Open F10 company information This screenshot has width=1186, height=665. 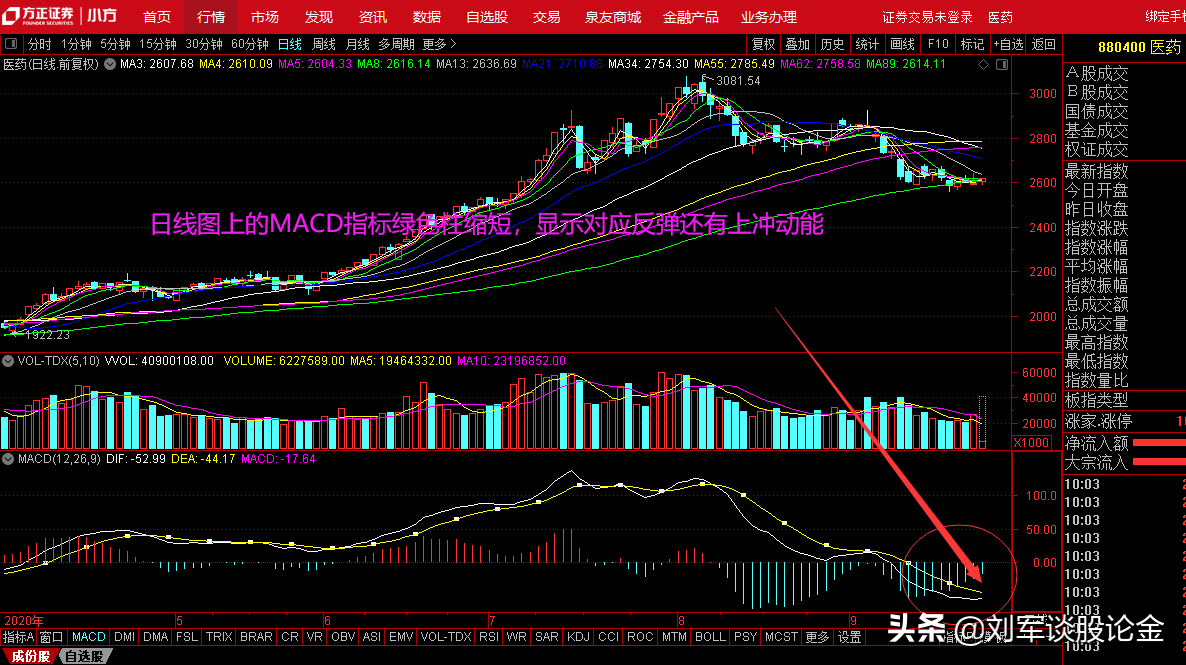[938, 45]
